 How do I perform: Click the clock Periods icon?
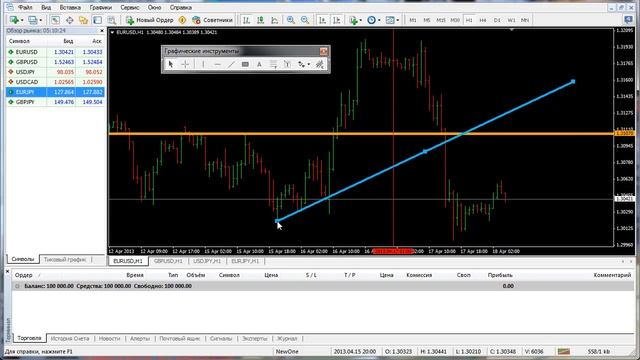pos(371,20)
